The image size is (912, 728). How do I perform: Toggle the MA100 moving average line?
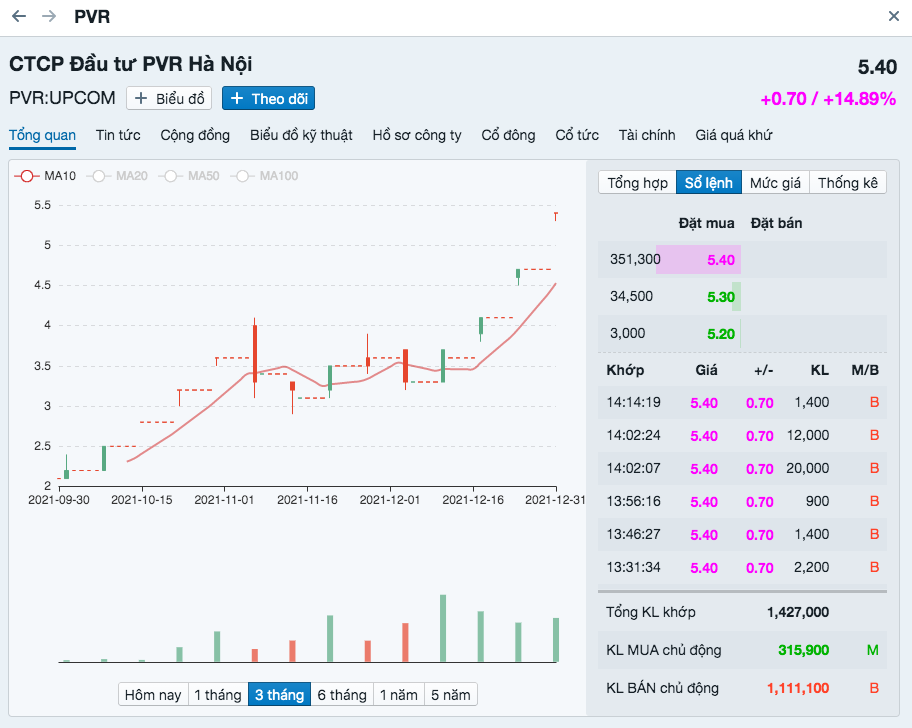[265, 176]
